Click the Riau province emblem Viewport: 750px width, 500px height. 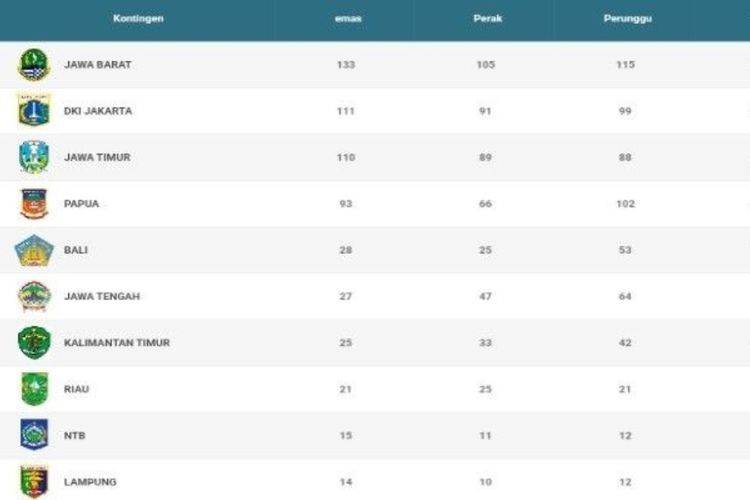[x=34, y=389]
